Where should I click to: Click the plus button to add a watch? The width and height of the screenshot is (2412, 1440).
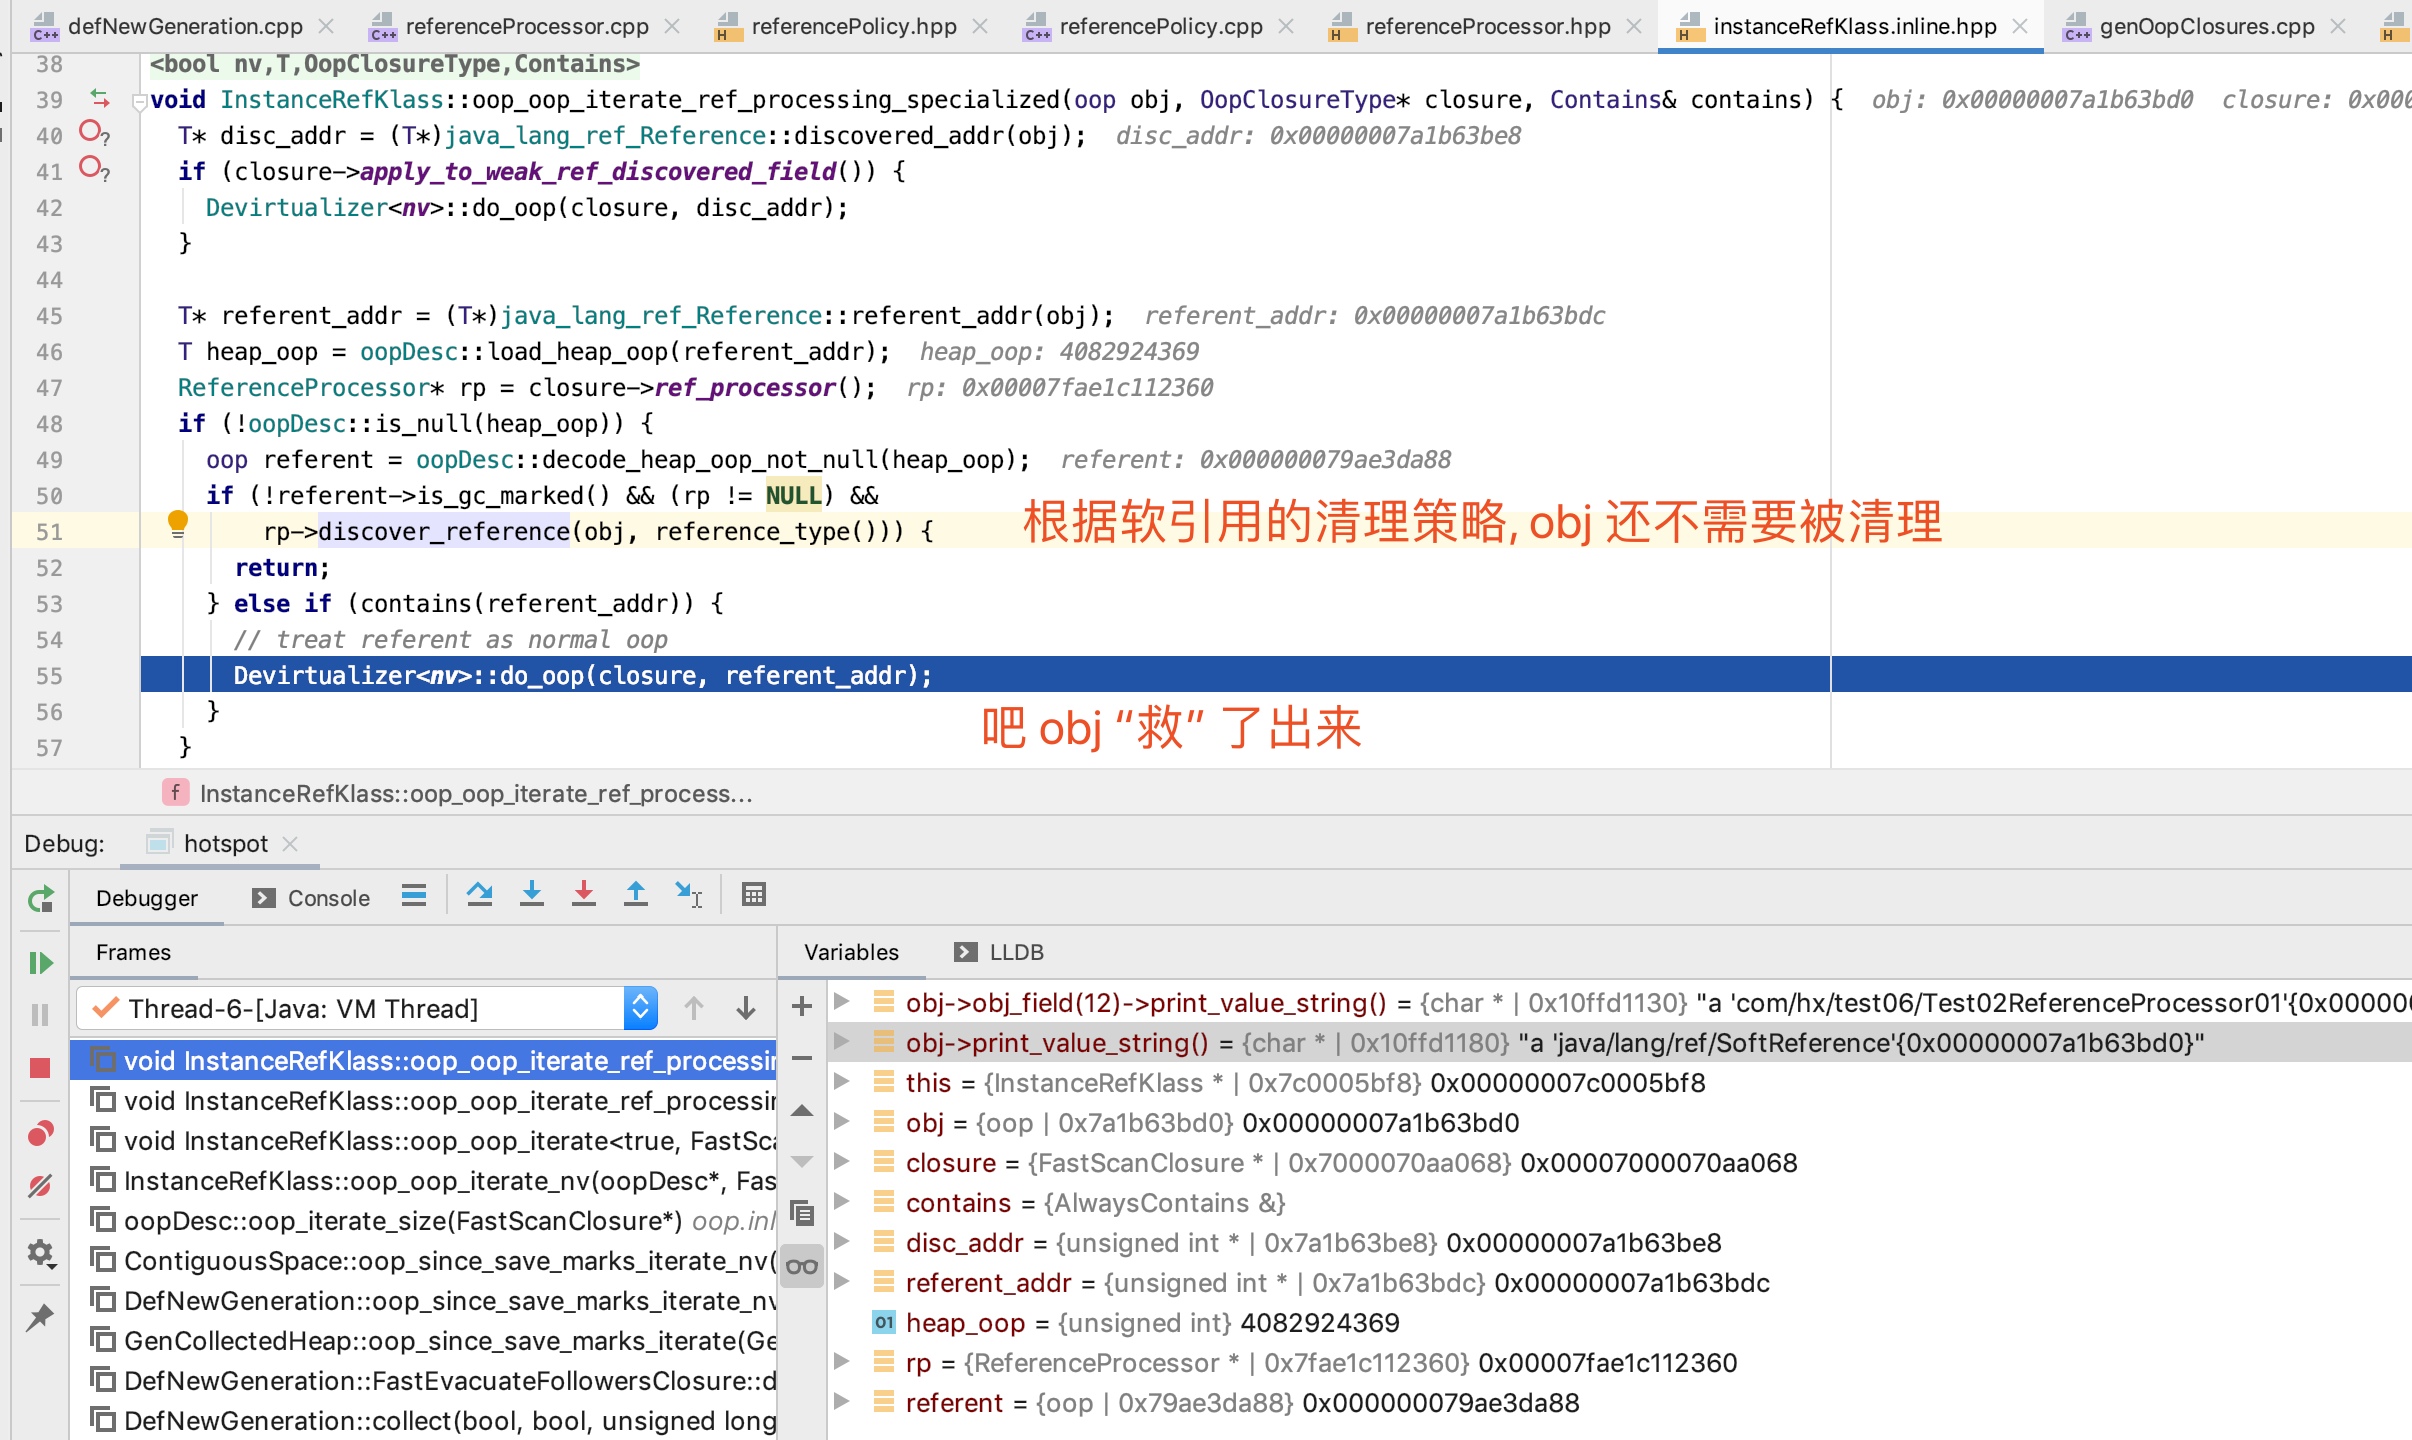802,1006
